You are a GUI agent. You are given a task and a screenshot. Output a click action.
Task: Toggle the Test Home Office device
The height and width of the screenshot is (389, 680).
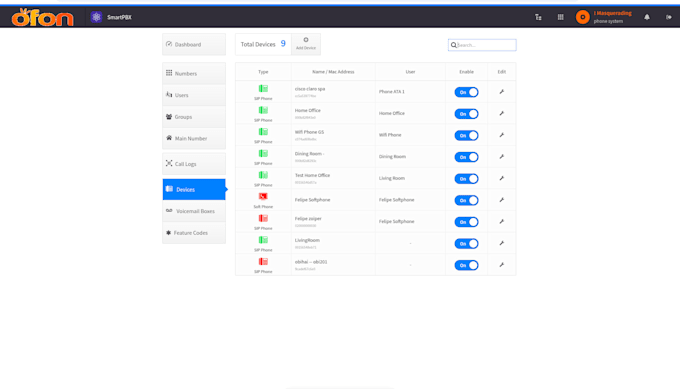[466, 179]
